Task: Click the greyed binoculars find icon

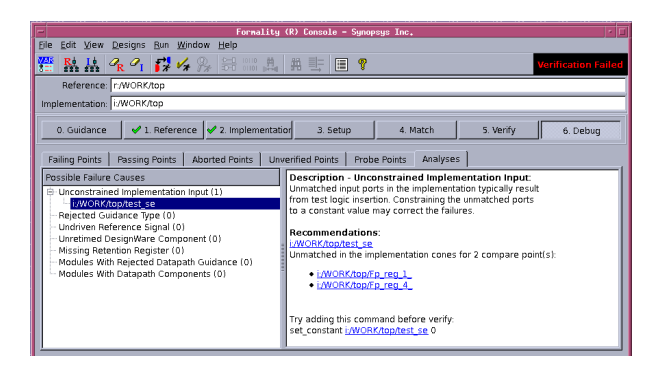Action: [x=296, y=65]
